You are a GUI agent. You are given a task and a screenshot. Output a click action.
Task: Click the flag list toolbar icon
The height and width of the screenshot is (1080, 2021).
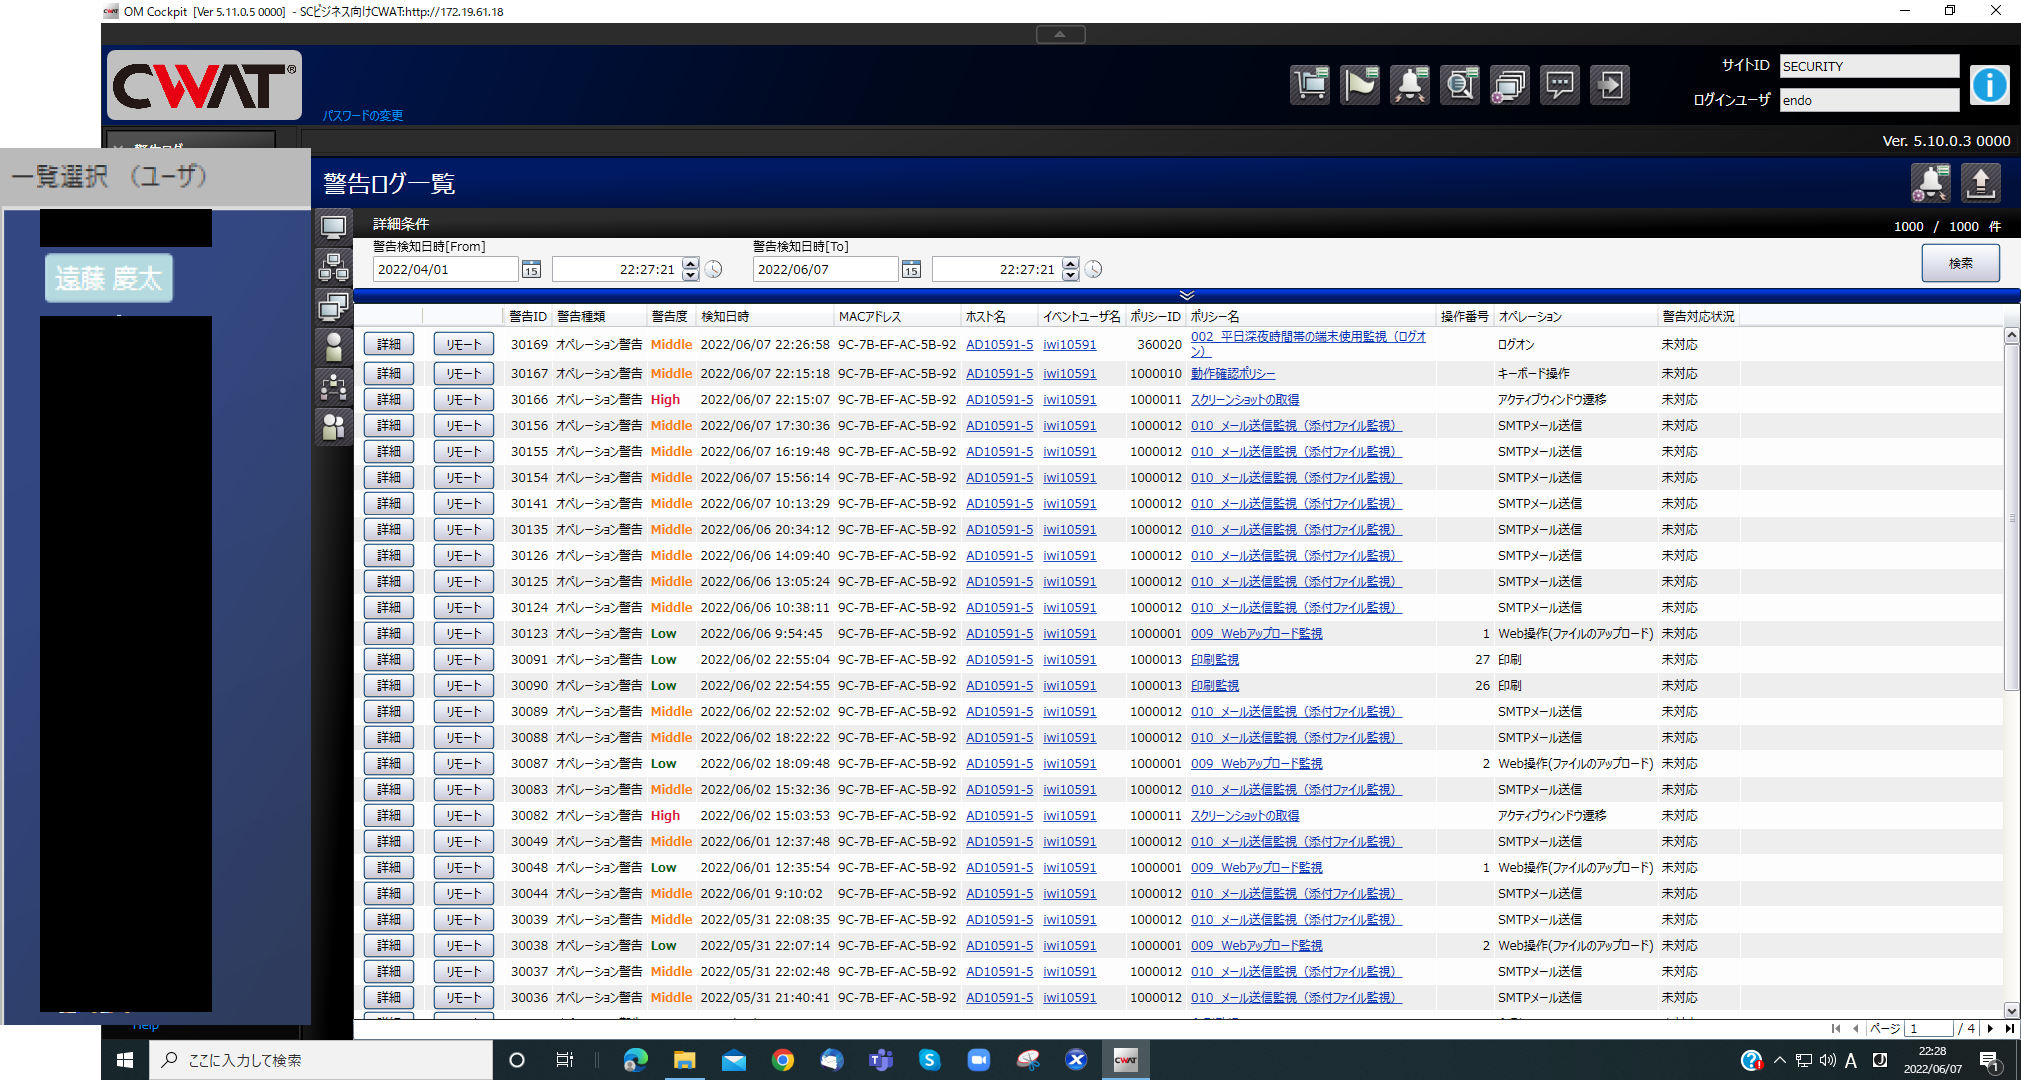coord(1360,85)
